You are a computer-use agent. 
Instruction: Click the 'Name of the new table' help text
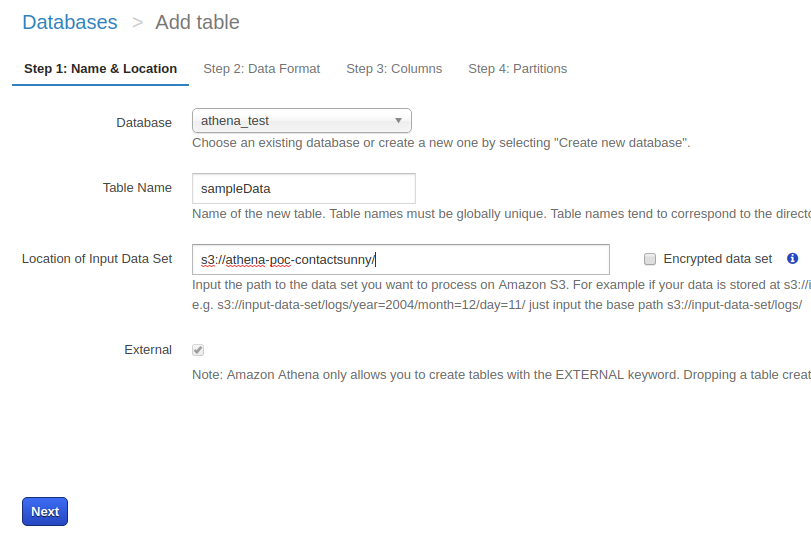pos(501,214)
